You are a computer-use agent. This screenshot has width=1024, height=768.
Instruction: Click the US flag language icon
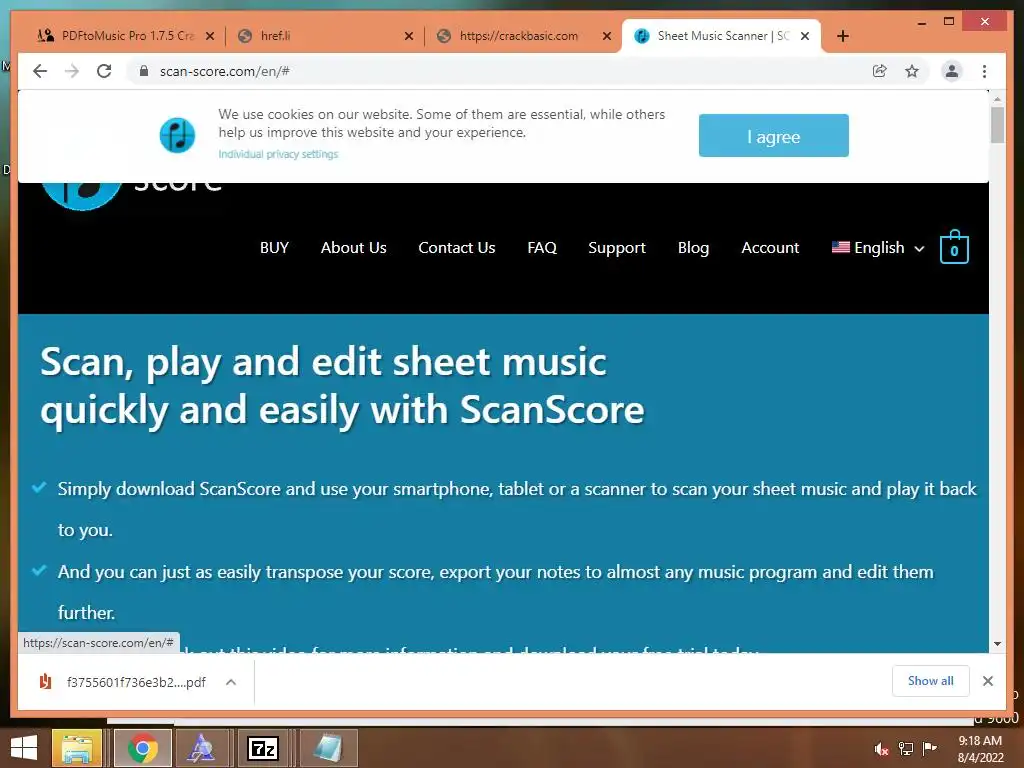[840, 248]
